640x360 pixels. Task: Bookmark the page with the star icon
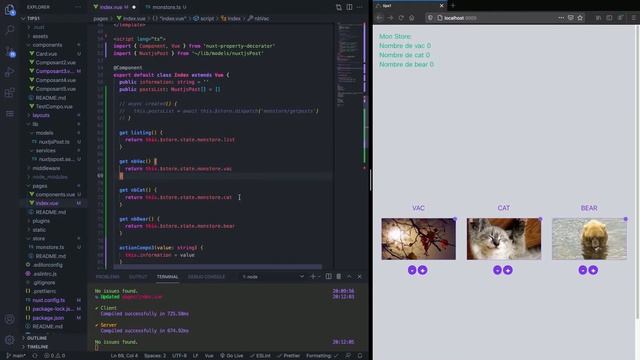[580, 18]
